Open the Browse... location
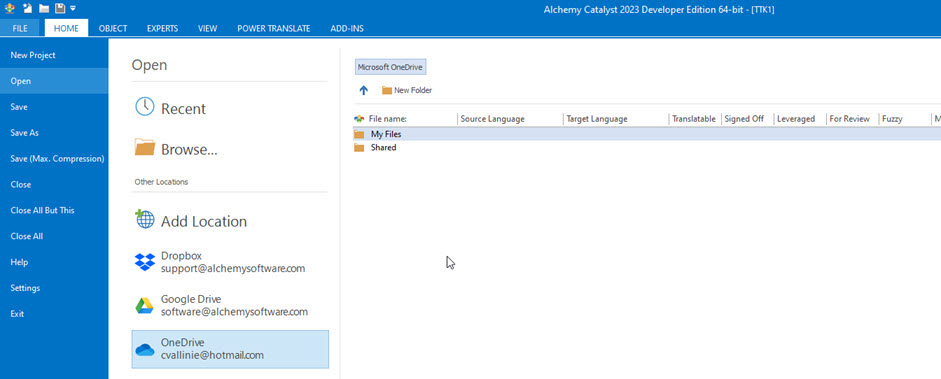Screen dimensions: 941x379 point(230,148)
